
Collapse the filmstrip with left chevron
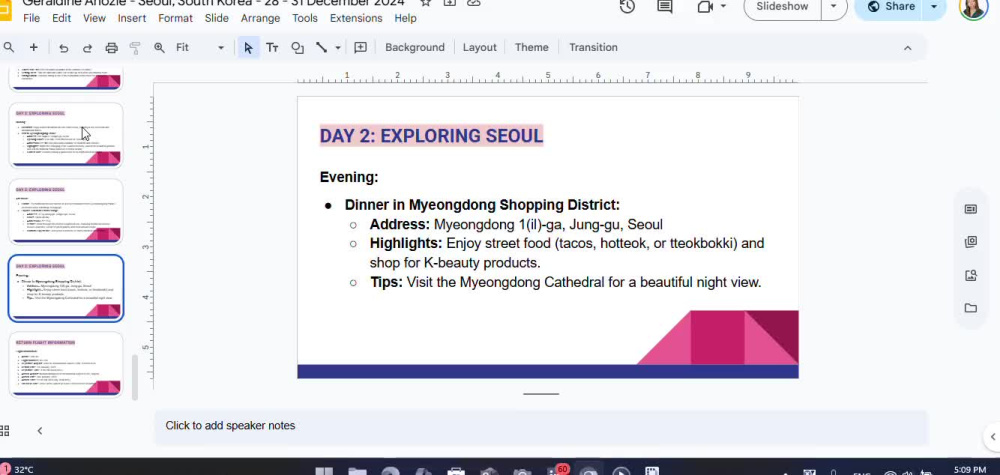click(40, 431)
